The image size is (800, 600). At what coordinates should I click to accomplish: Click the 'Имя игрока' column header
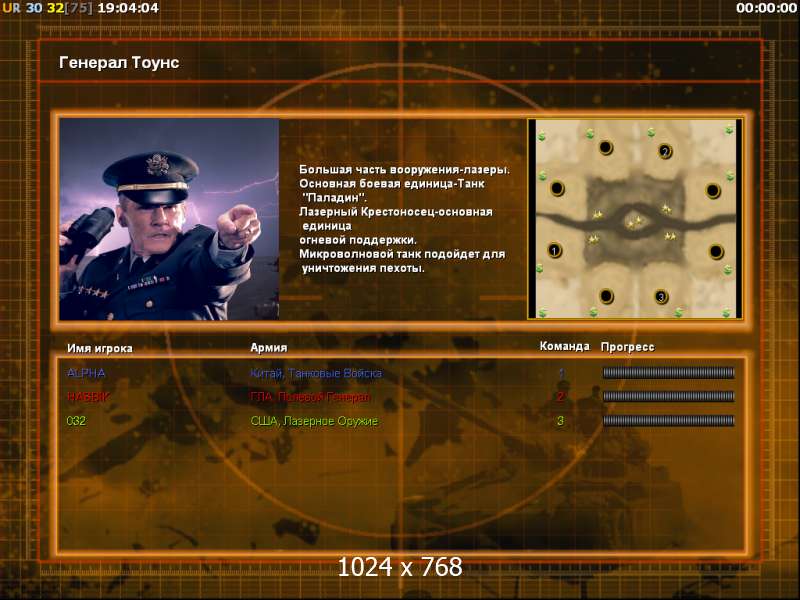click(100, 348)
